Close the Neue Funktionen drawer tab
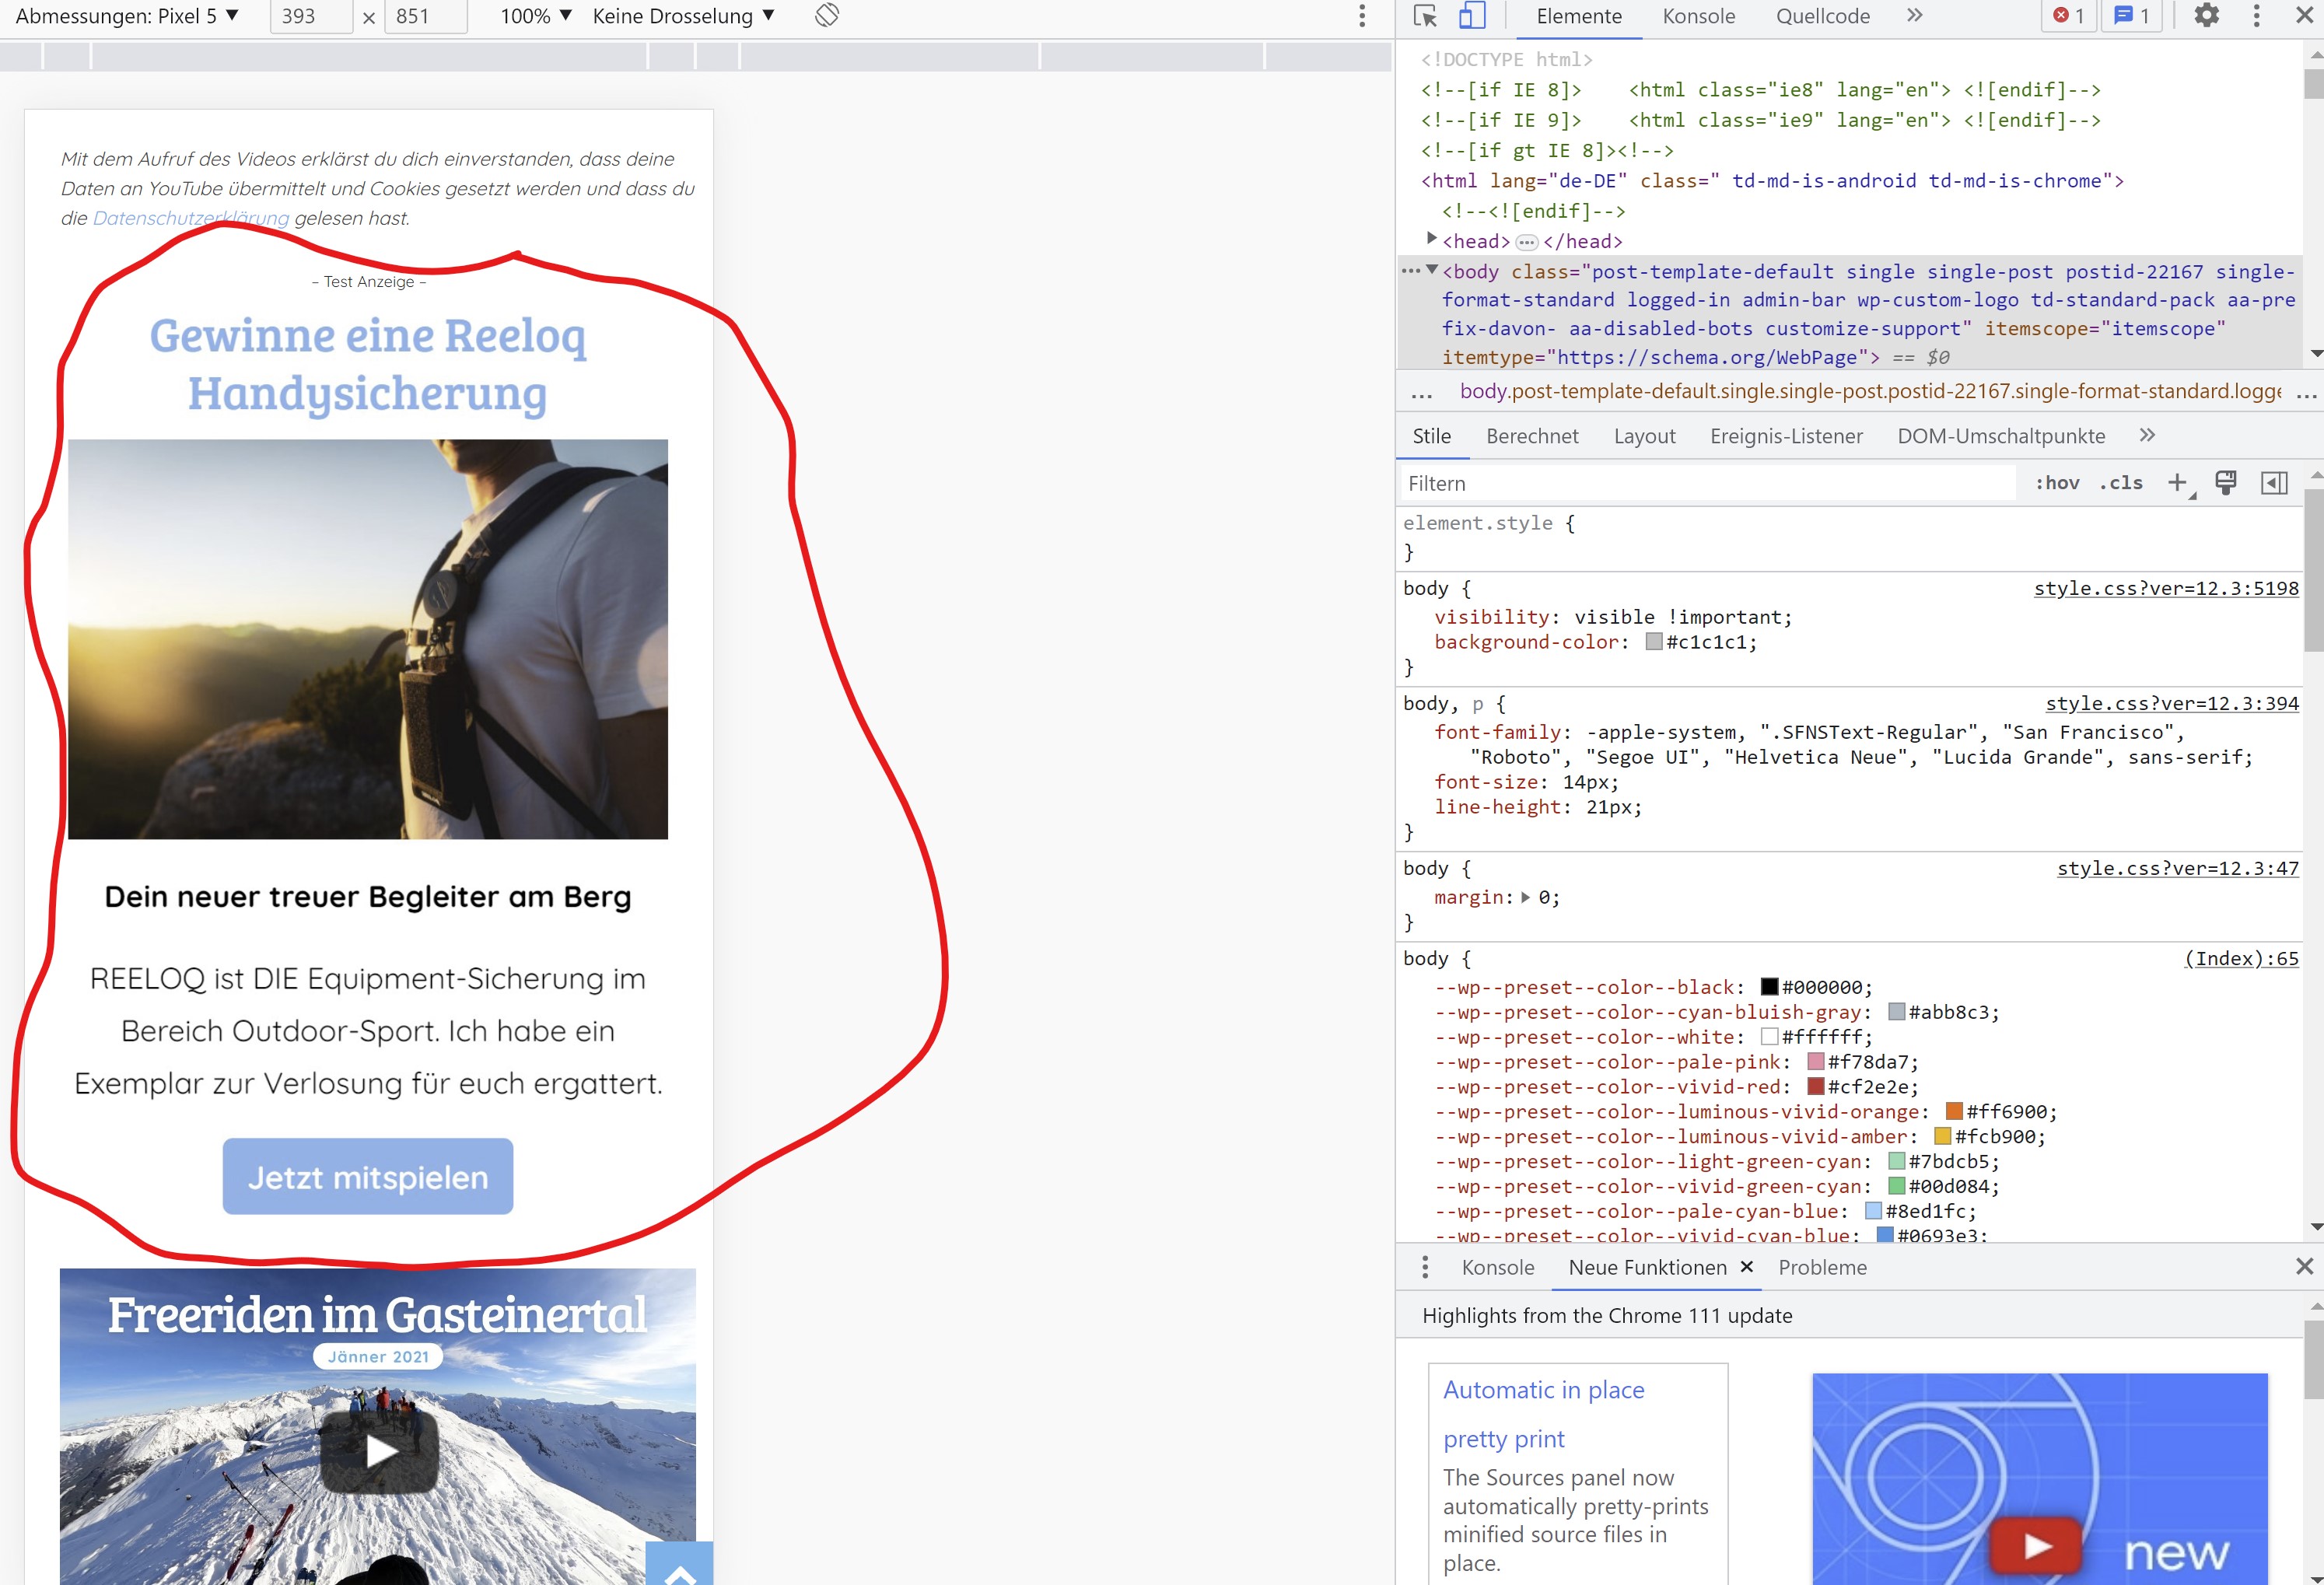The height and width of the screenshot is (1585, 2324). click(1747, 1266)
